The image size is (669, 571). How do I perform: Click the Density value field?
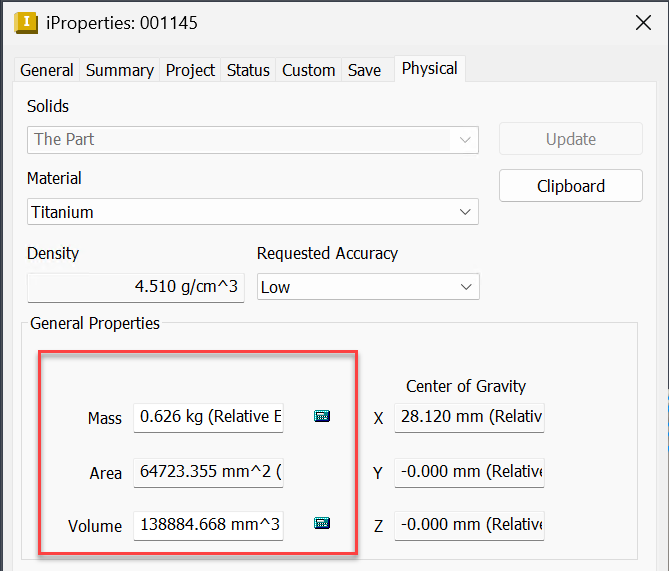136,288
